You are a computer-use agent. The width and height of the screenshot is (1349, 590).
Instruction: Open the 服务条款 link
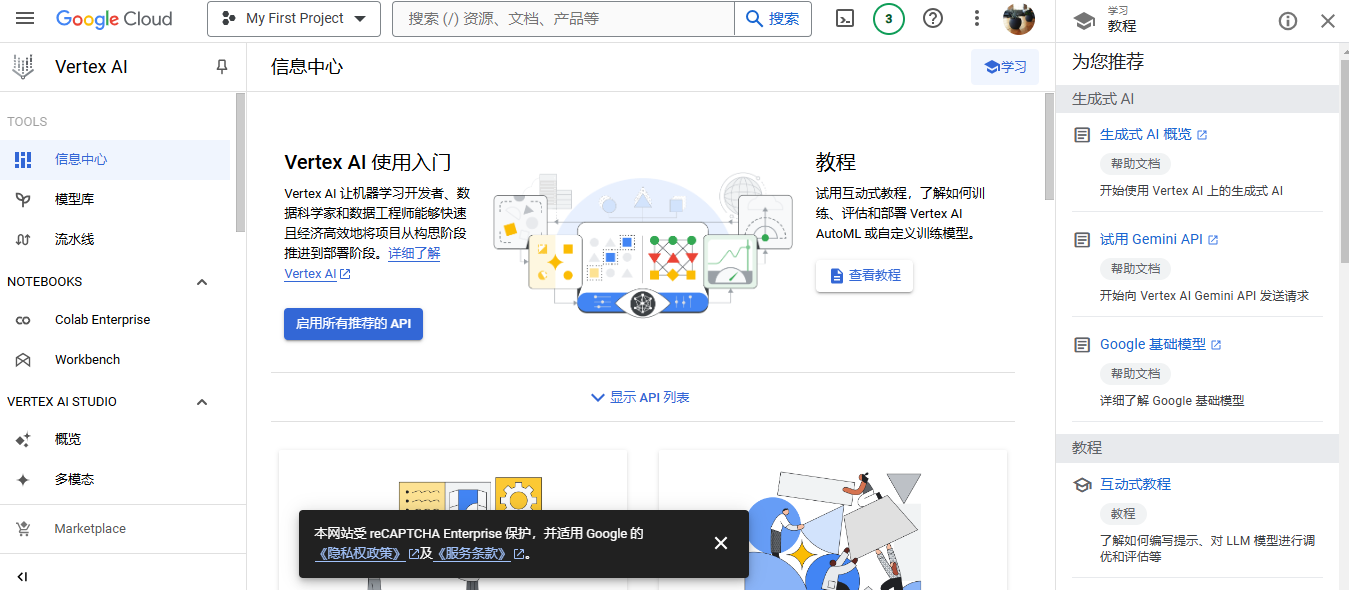[x=478, y=553]
